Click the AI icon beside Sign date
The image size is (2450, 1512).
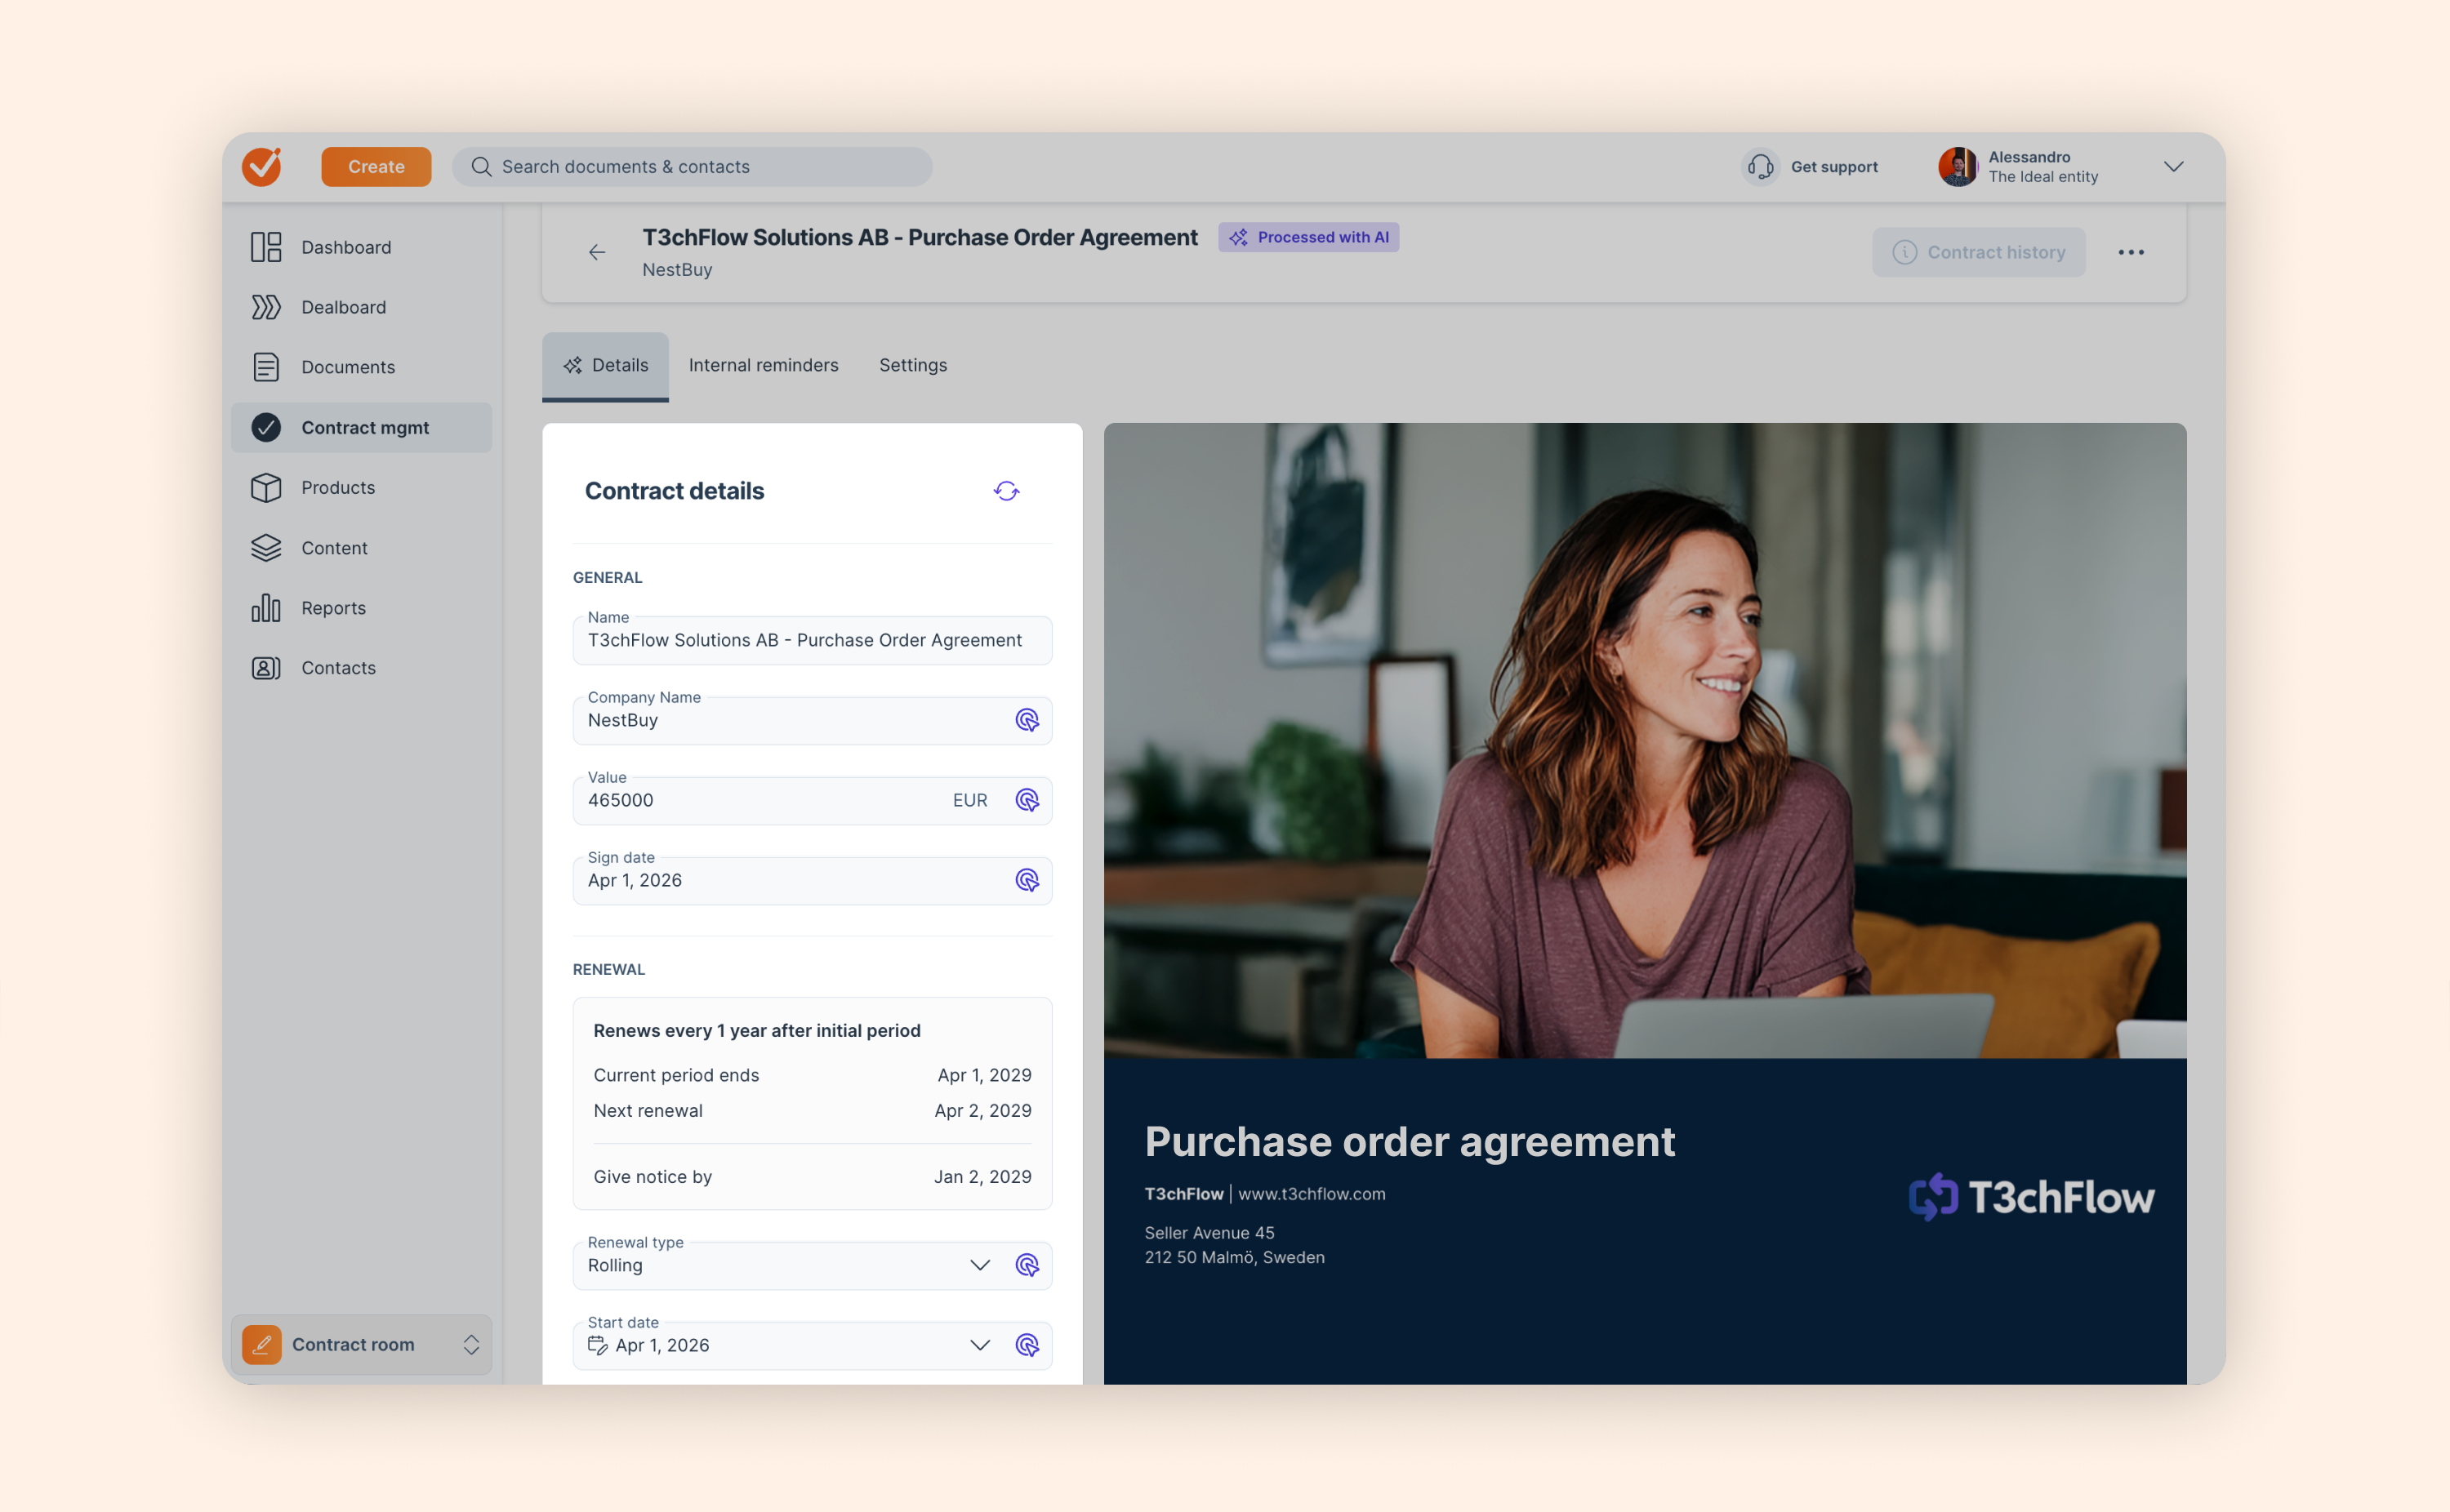pos(1027,881)
